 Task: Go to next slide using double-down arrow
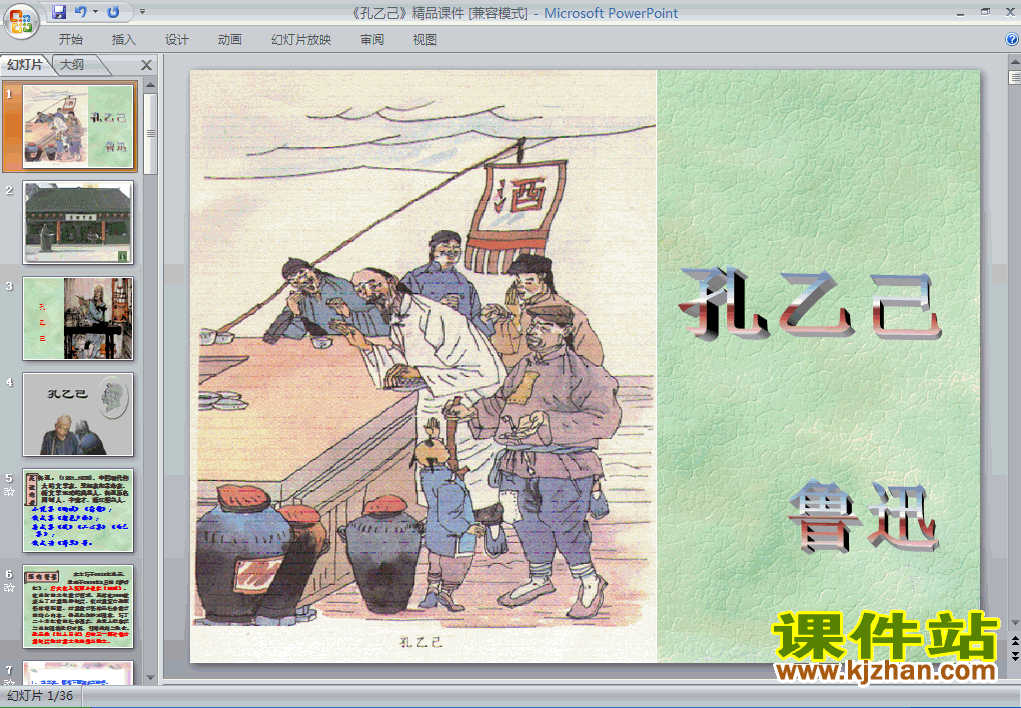(1014, 656)
